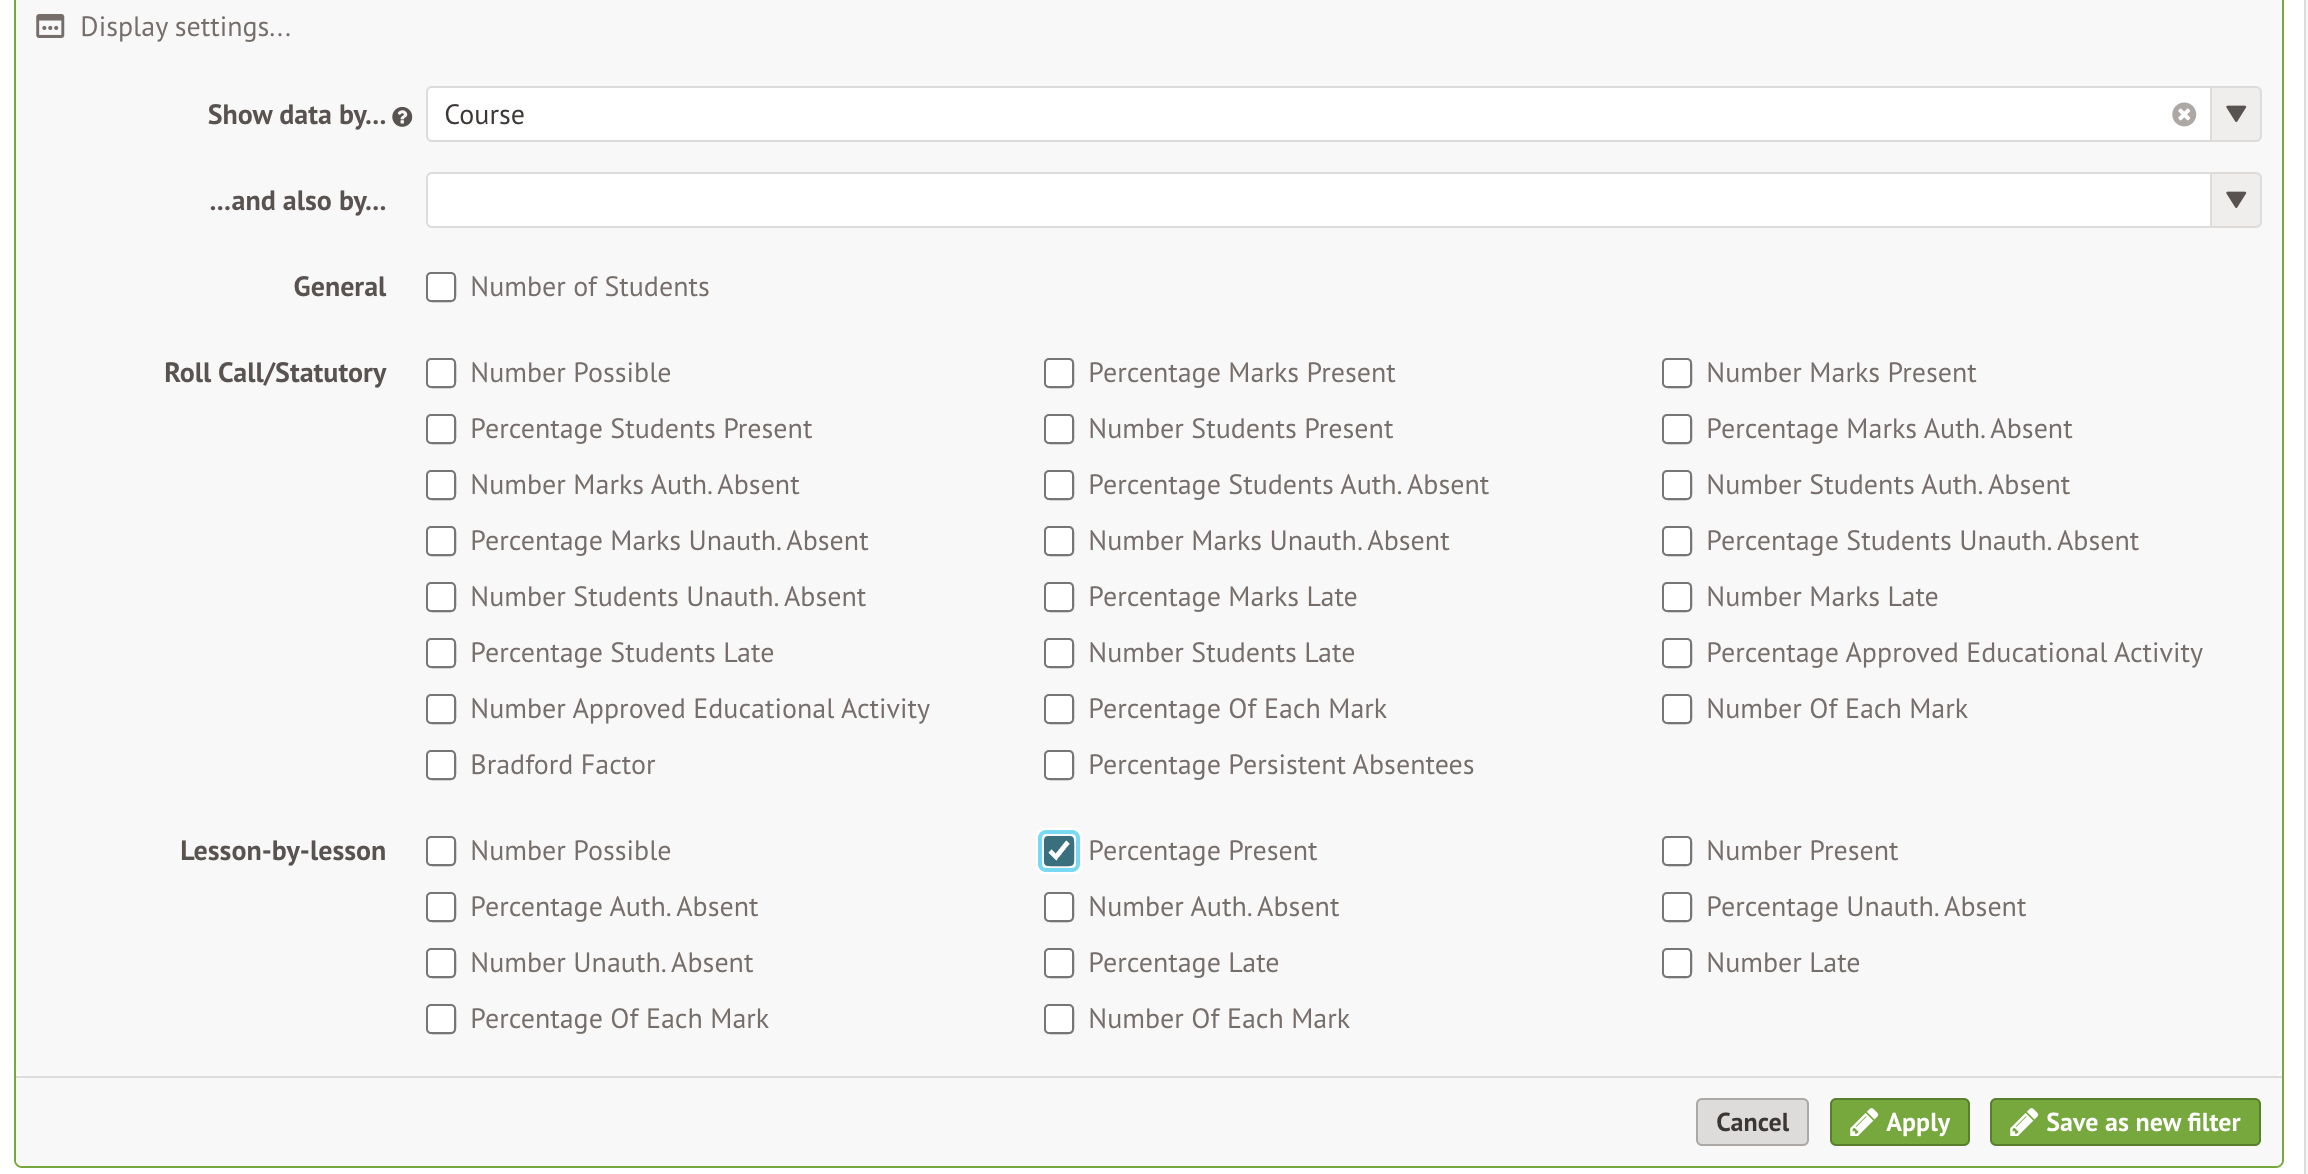
Task: Click the Course combo box field
Action: 1300,115
